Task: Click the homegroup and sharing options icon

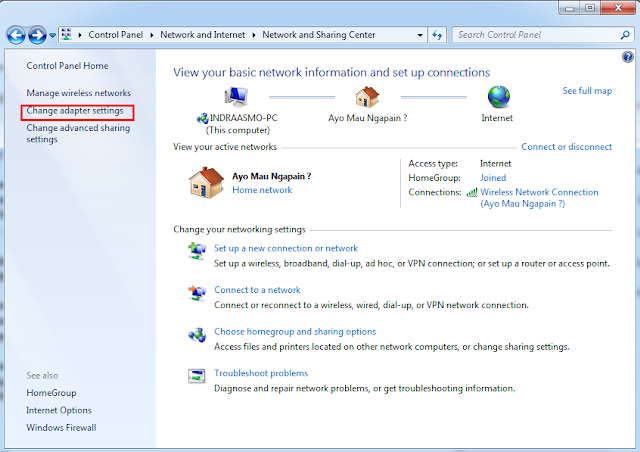Action: coord(196,335)
